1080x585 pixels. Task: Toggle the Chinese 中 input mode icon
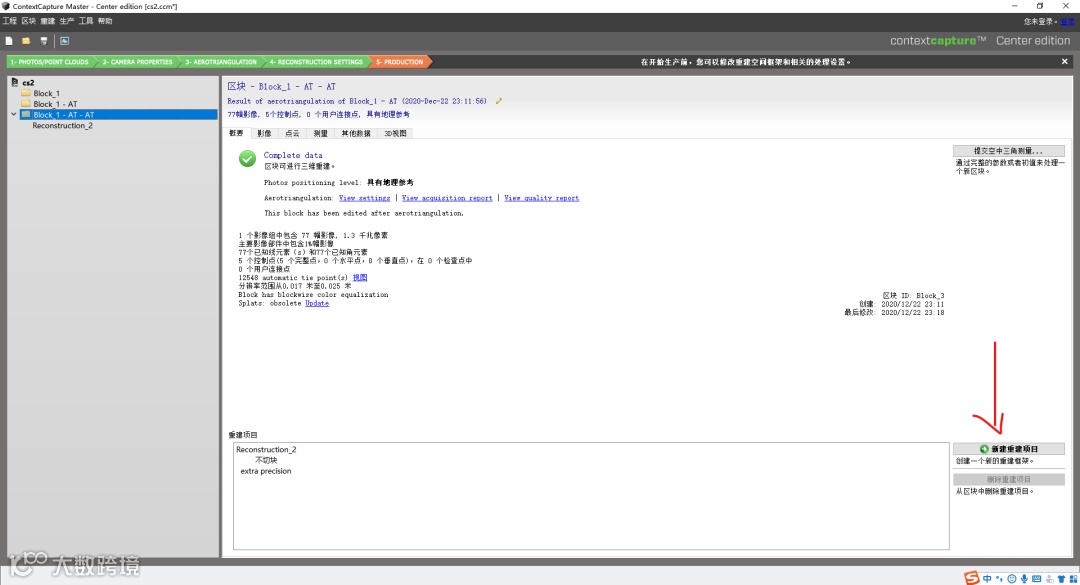point(987,579)
